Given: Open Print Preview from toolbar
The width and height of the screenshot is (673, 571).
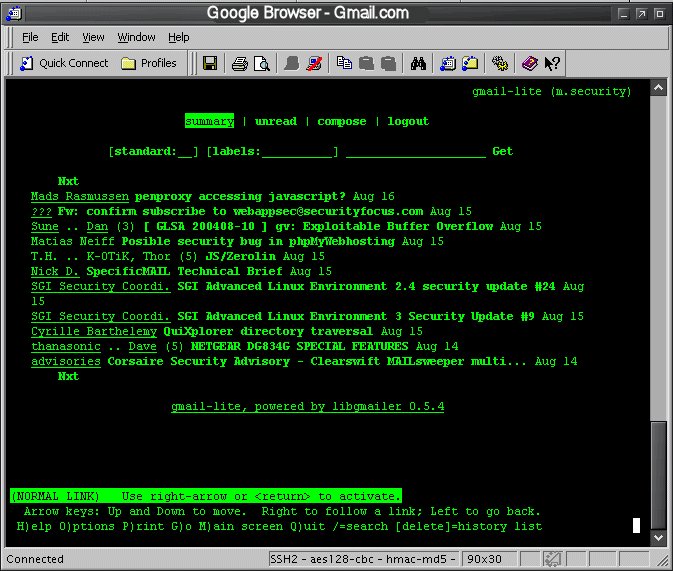Looking at the screenshot, I should click(261, 63).
